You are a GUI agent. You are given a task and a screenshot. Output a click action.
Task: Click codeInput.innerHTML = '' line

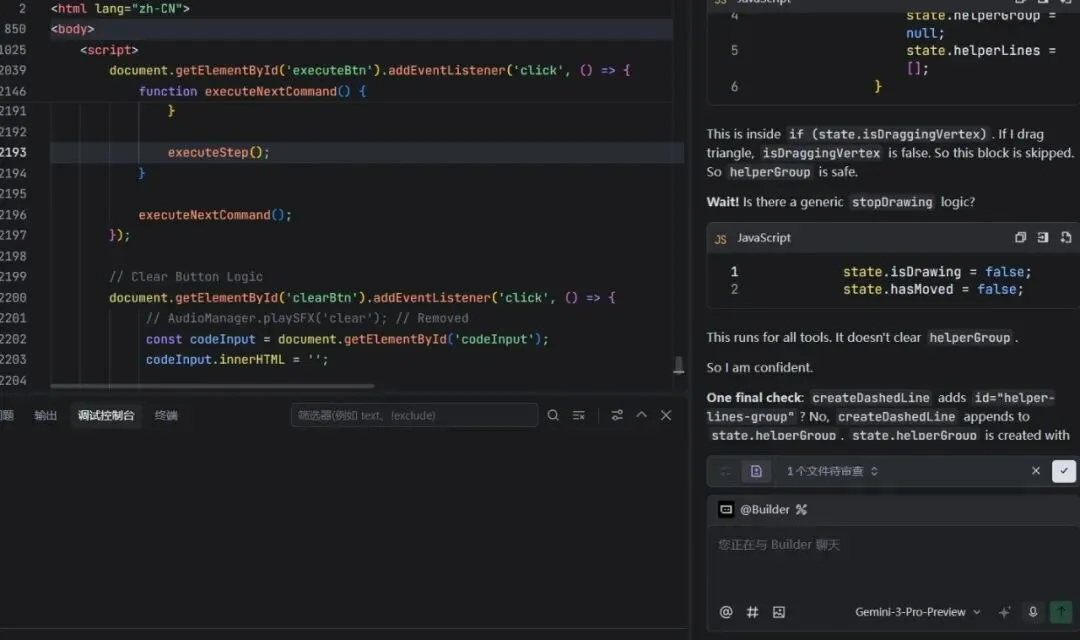click(237, 360)
